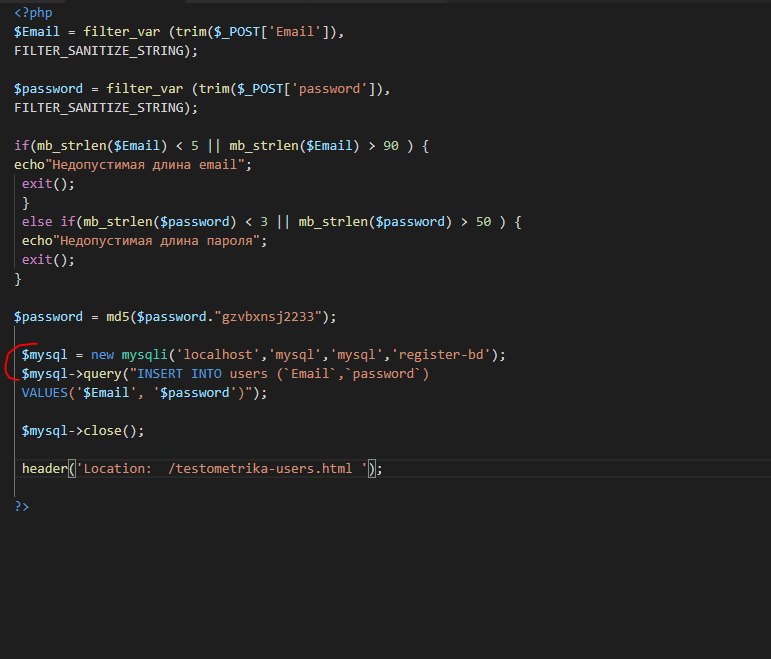Click the /testometrika-users.html path
Viewport: 771px width, 659px height.
(260, 469)
